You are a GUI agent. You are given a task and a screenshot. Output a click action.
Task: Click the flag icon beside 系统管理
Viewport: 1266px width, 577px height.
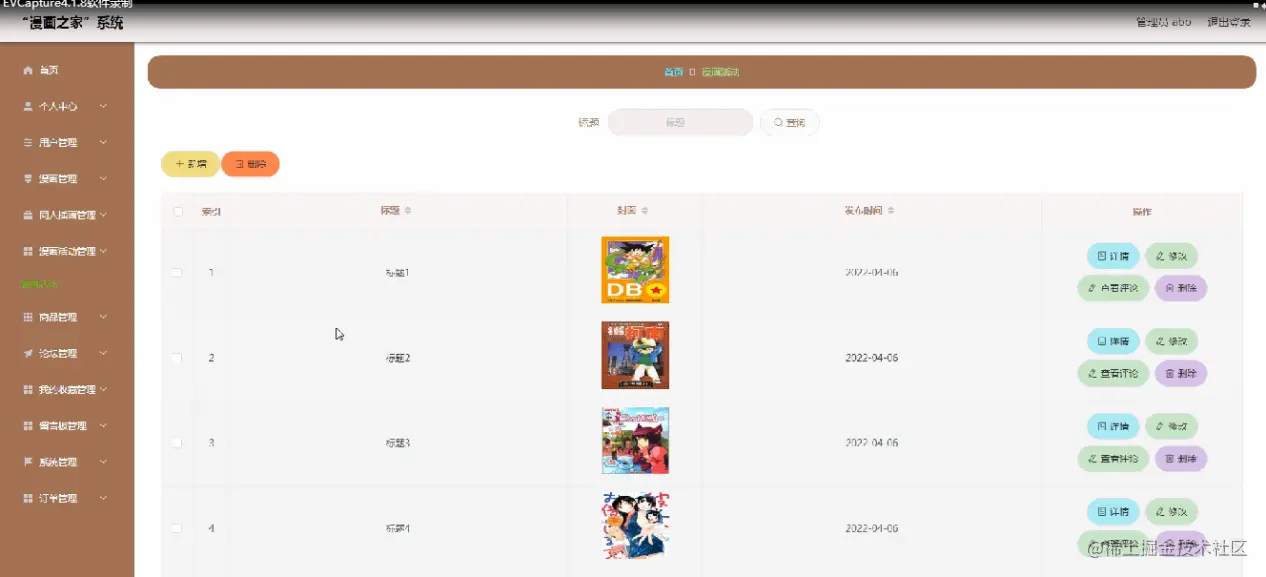28,462
